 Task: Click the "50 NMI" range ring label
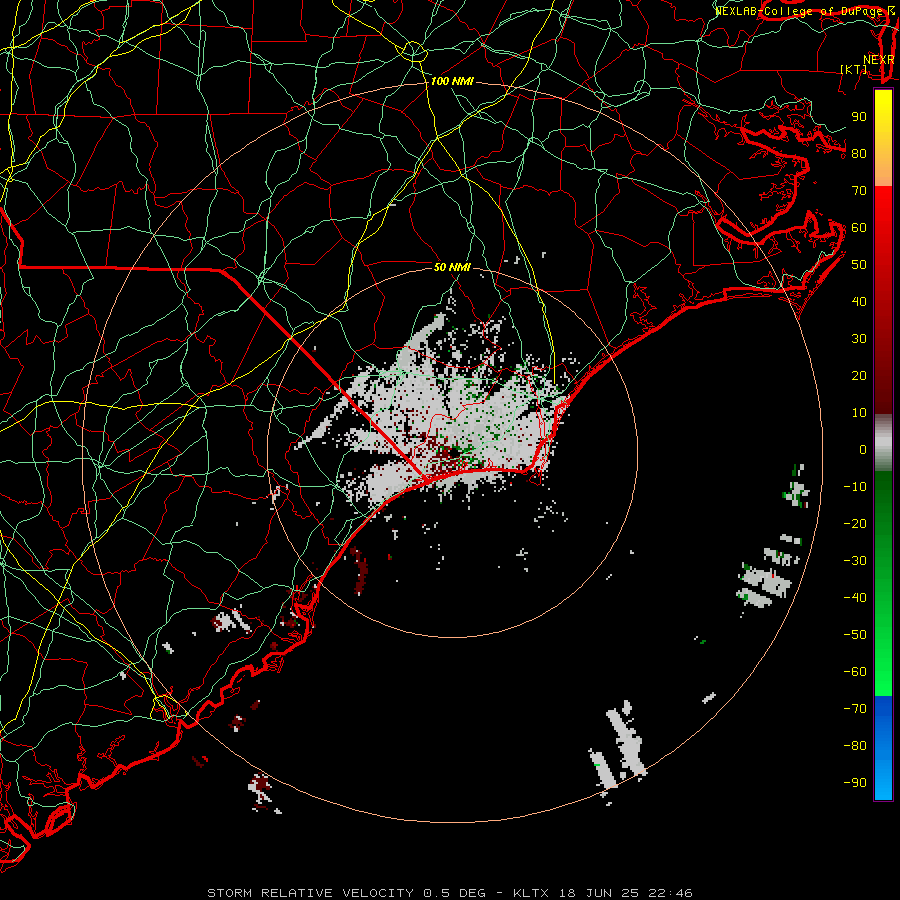[452, 267]
